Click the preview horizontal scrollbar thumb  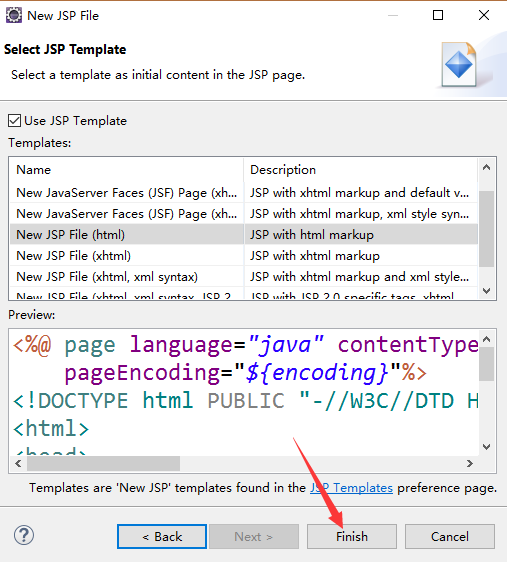[104, 463]
